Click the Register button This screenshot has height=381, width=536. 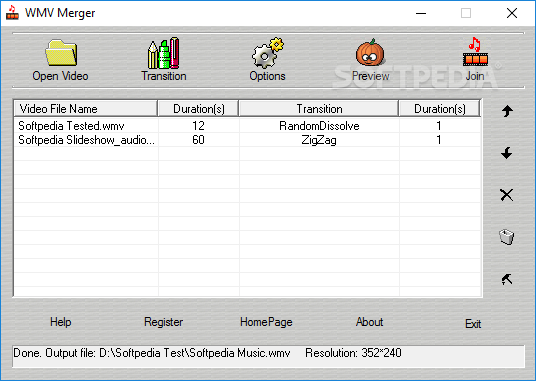(163, 322)
